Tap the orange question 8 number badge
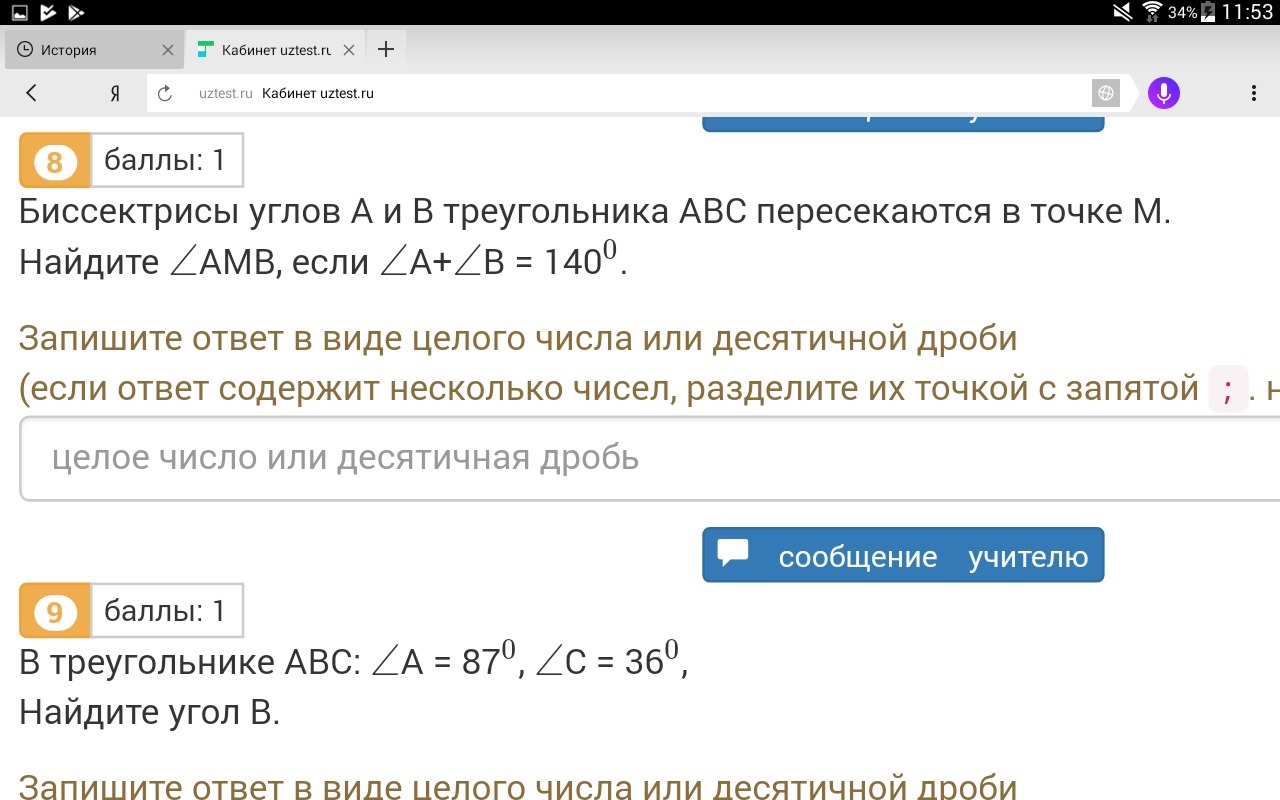Viewport: 1280px width, 800px height. click(x=55, y=161)
